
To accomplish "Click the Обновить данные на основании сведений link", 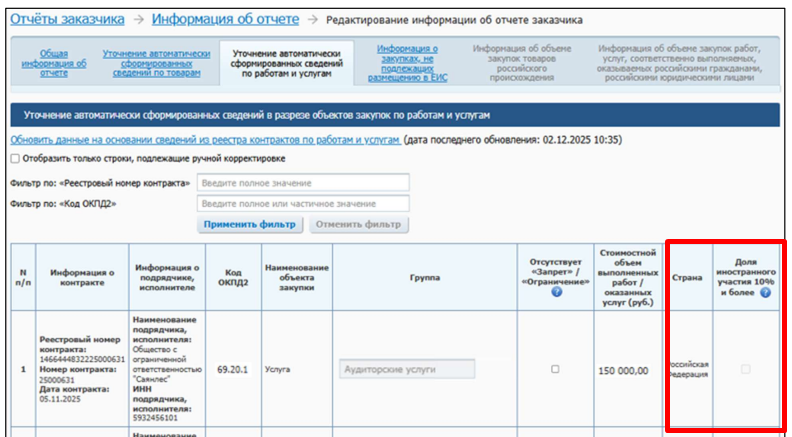I will click(x=205, y=140).
